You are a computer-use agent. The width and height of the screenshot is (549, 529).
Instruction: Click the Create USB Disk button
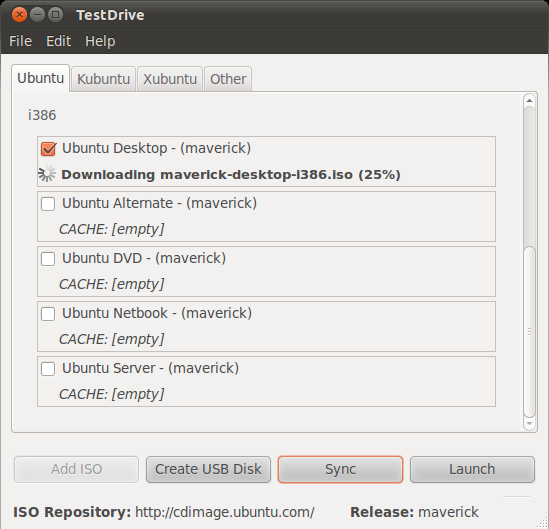point(208,469)
